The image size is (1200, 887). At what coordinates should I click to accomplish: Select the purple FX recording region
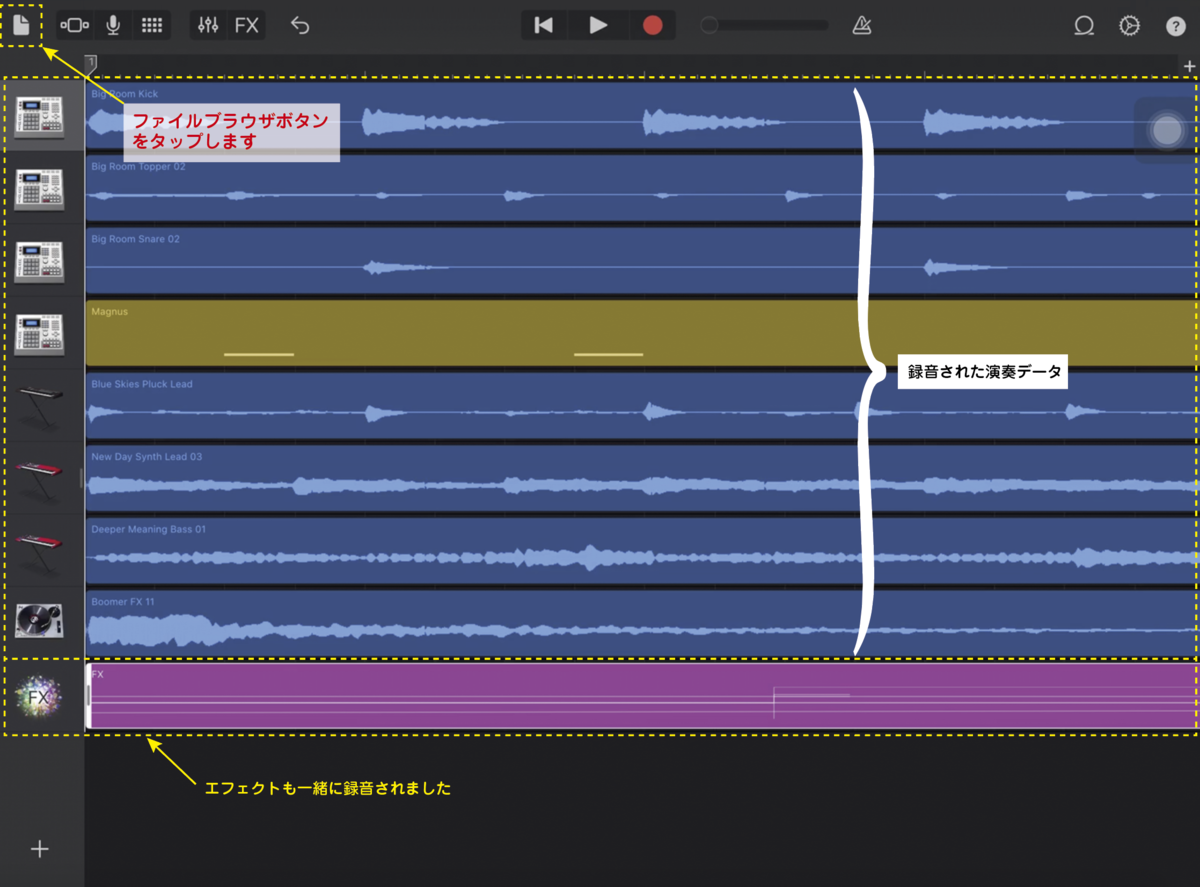tap(642, 696)
